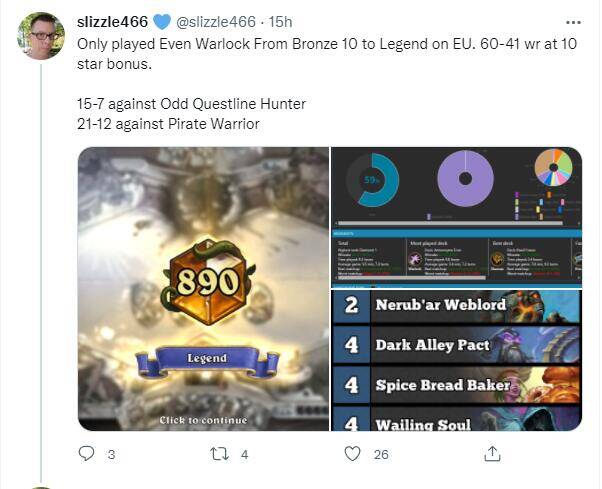
Task: Click the retweet count number 4
Action: point(245,455)
